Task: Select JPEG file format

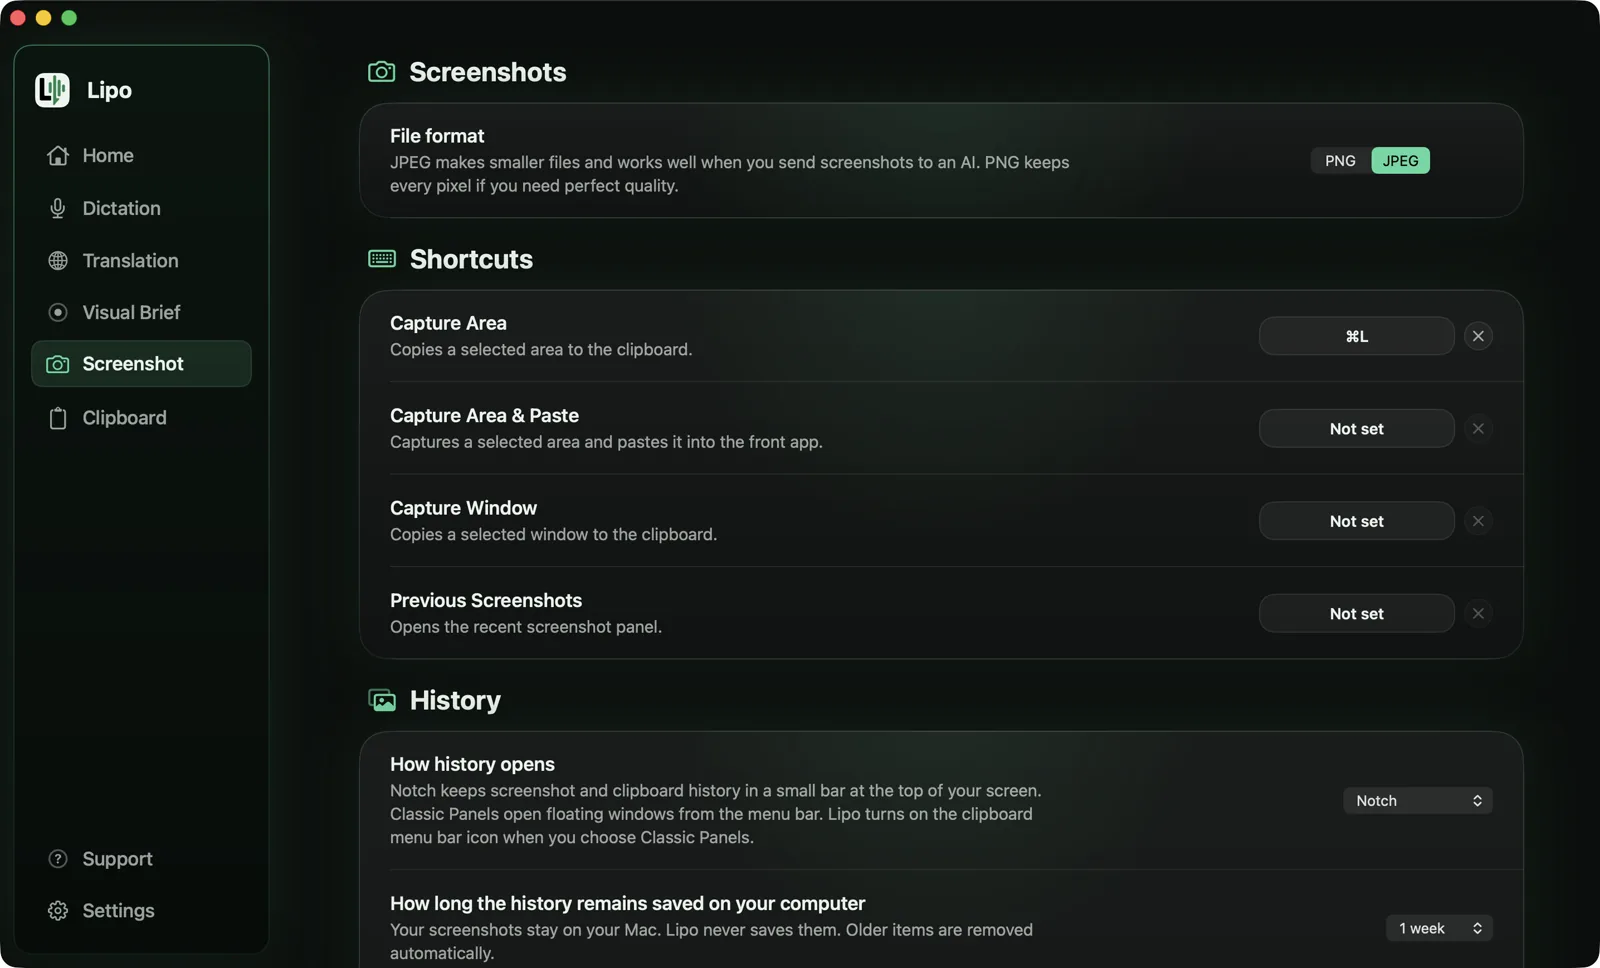Action: pos(1400,161)
